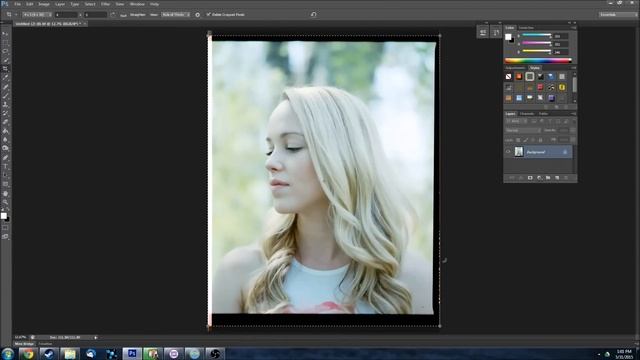Click the rainbow color spectrum ramp
This screenshot has height=360, width=640.
(x=538, y=61)
